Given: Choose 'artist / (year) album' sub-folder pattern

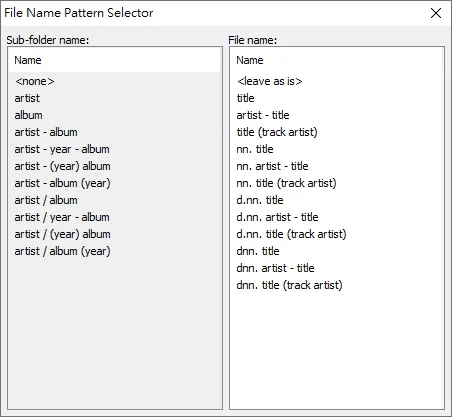Looking at the screenshot, I should click(x=62, y=234).
